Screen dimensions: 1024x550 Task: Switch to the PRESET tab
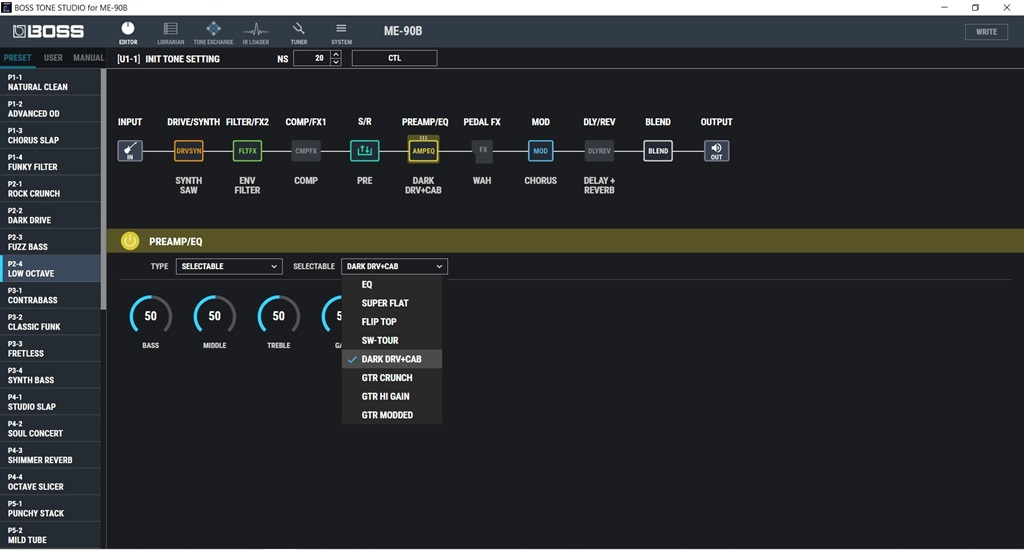18,58
